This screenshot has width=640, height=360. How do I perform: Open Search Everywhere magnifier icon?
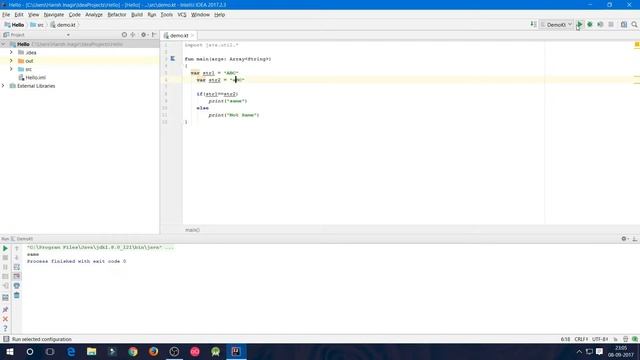[x=634, y=24]
